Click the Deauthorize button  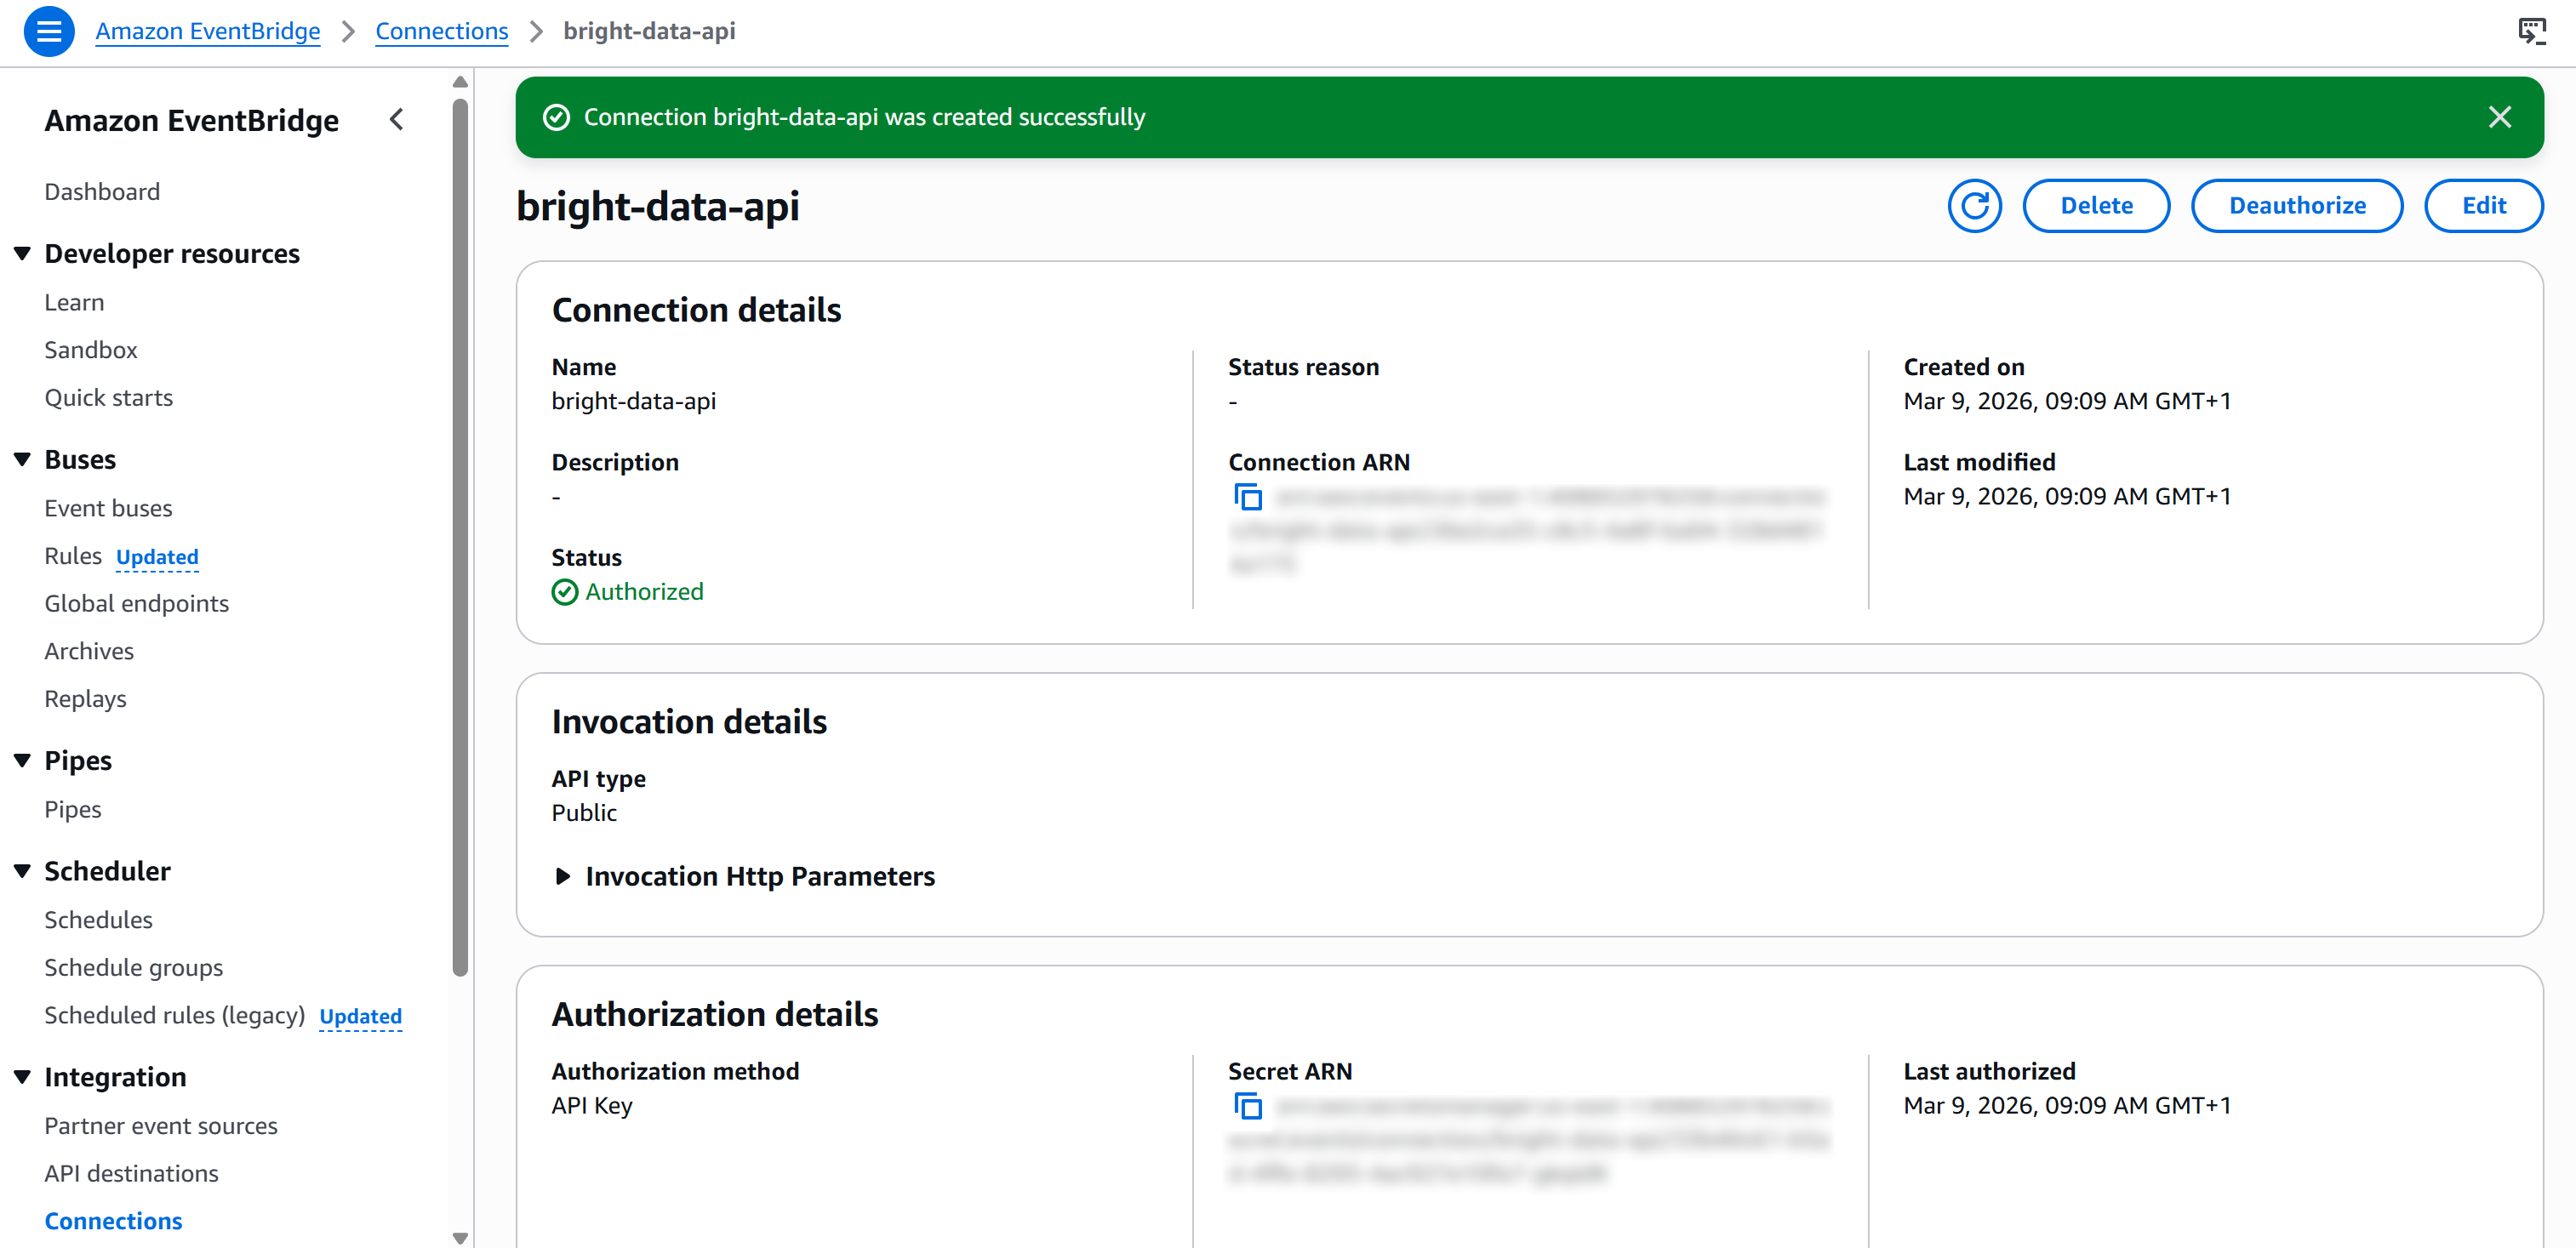(x=2296, y=206)
